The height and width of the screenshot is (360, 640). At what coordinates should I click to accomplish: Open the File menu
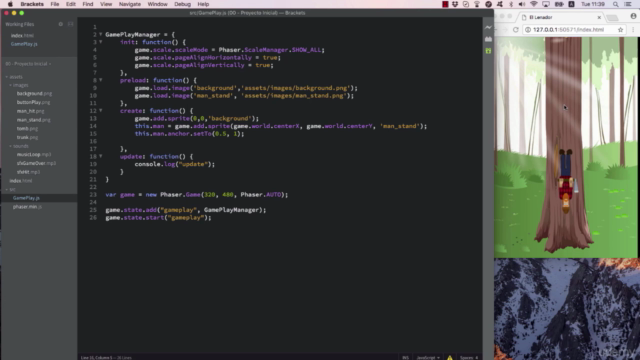(55, 4)
